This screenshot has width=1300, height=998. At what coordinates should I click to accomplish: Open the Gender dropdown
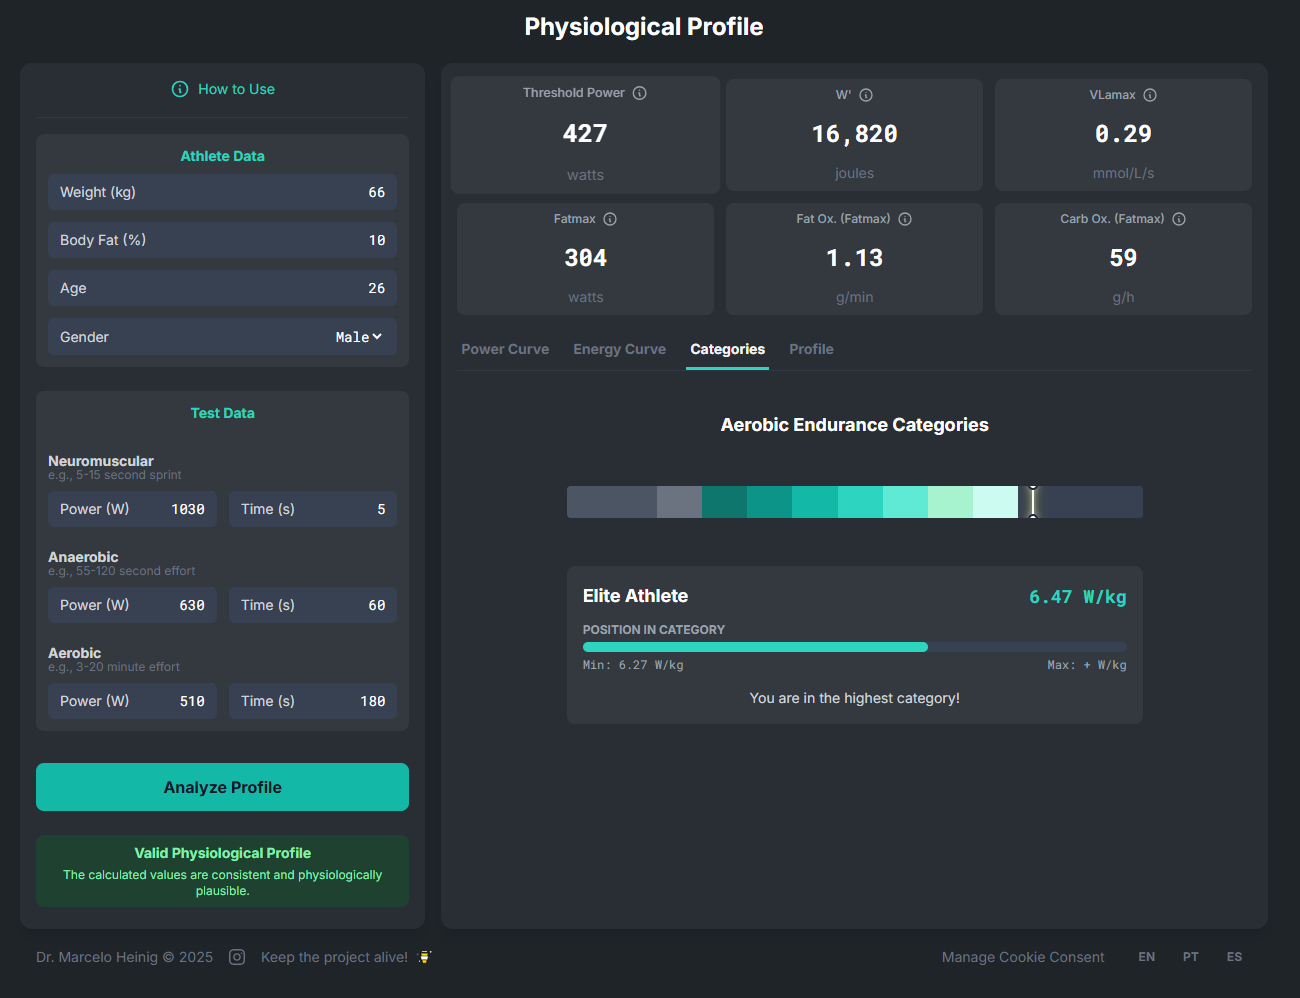(x=358, y=337)
